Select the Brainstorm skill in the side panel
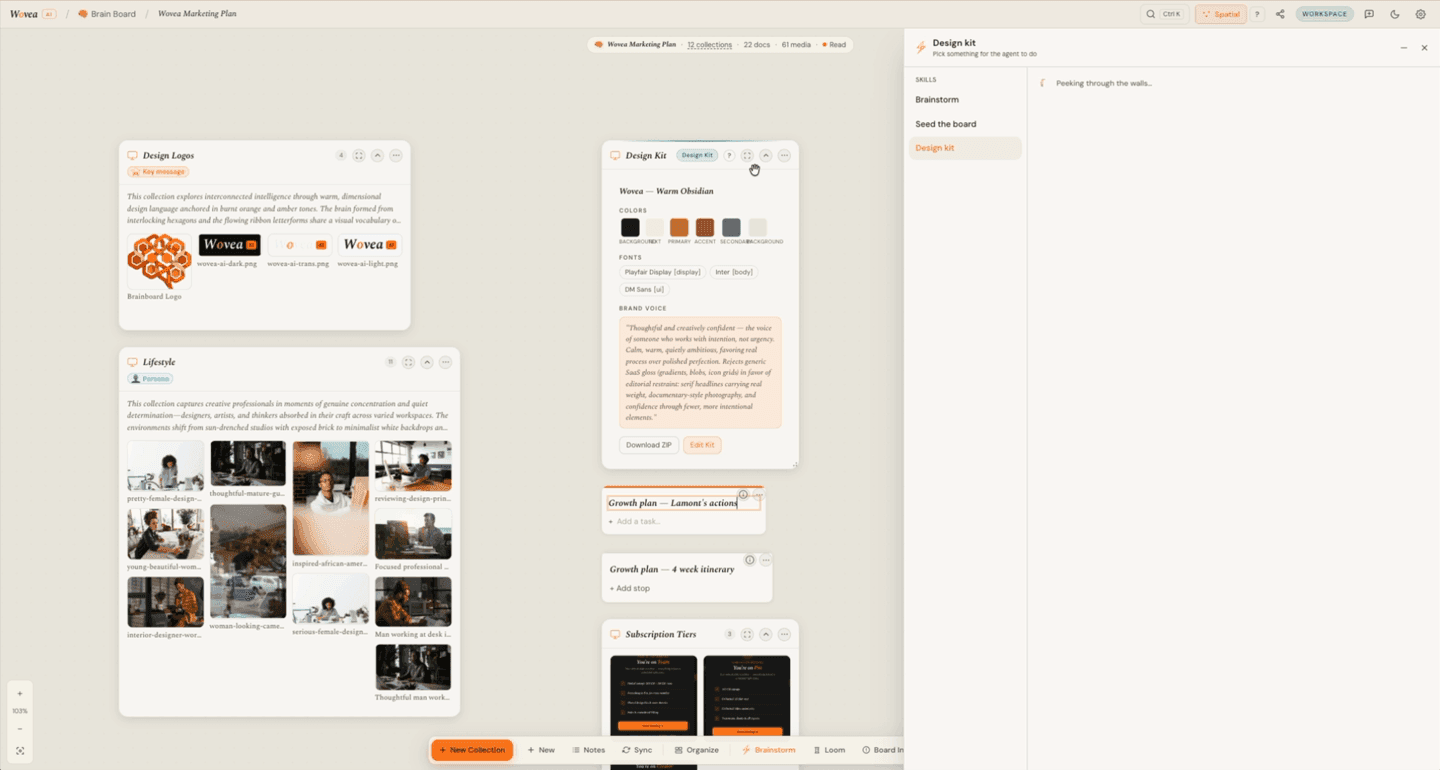Viewport: 1440px width, 770px height. click(x=965, y=100)
